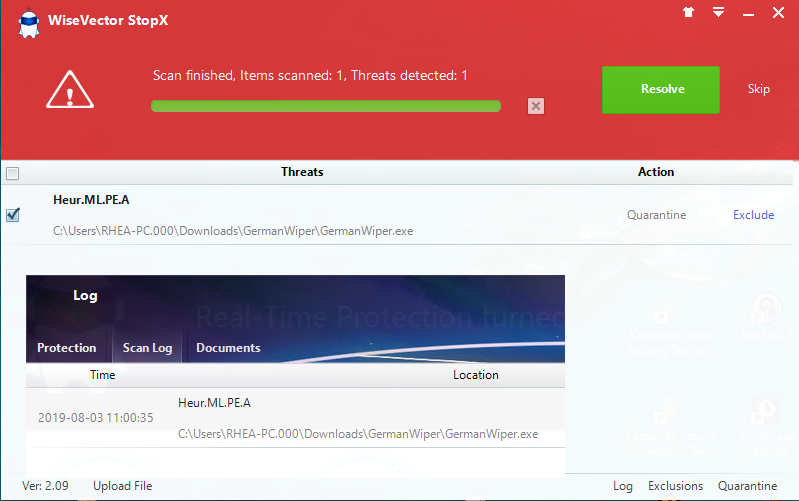
Task: Click the GermanWiper.exe path in log row
Action: (x=358, y=434)
